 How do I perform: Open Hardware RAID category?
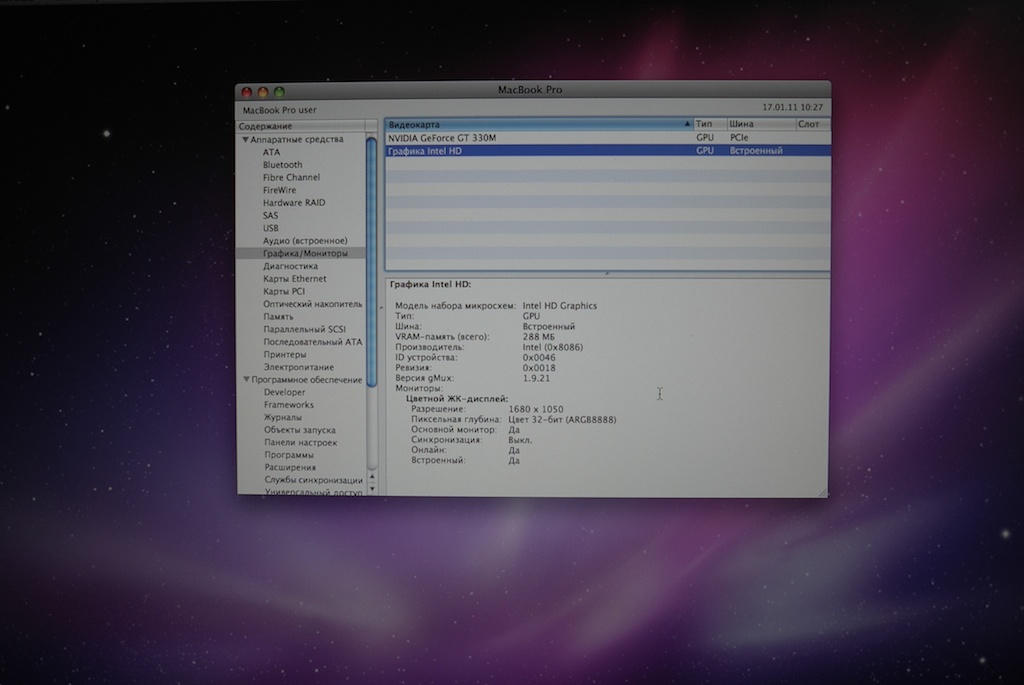click(294, 202)
